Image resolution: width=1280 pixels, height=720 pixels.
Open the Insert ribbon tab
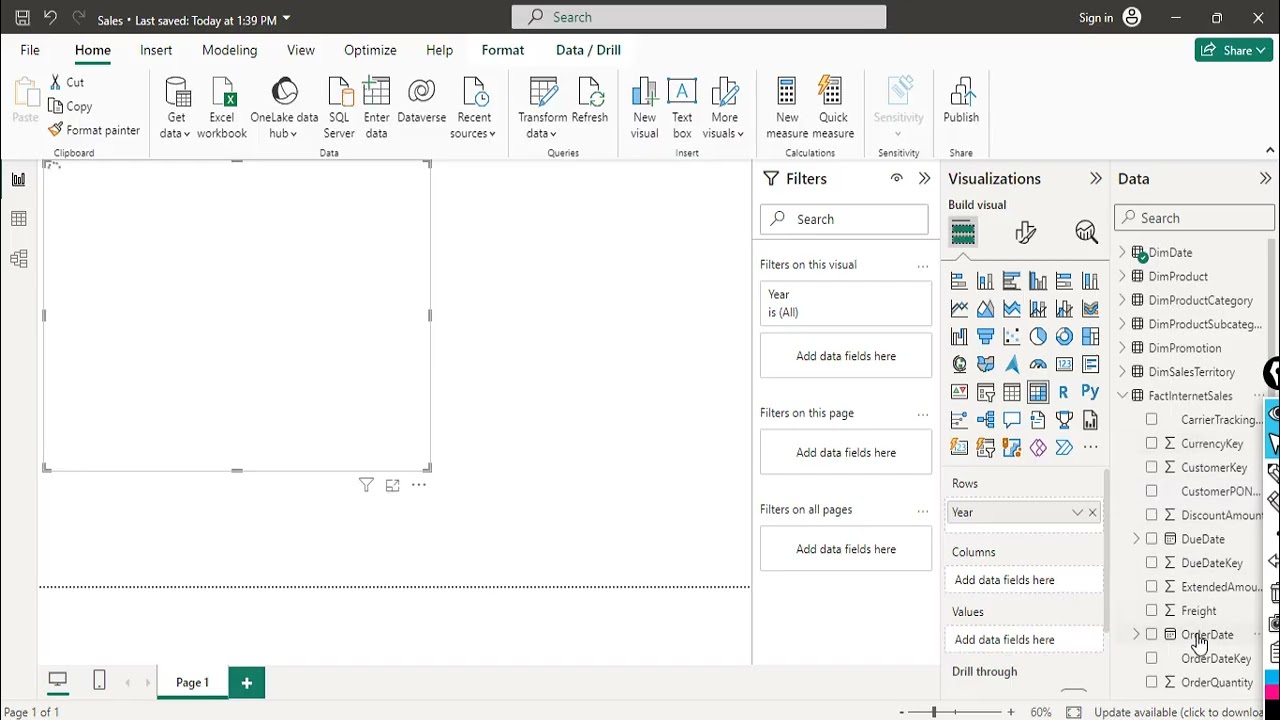pyautogui.click(x=156, y=50)
